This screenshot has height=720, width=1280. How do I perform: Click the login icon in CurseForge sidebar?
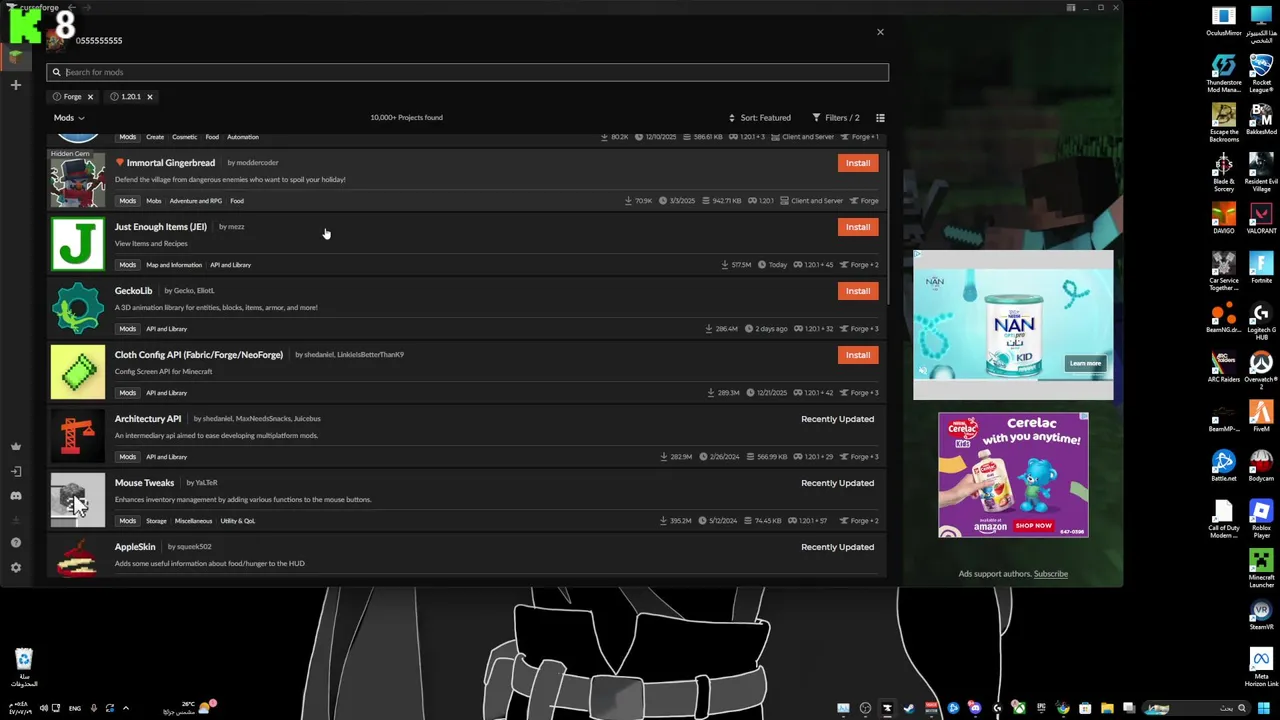[x=15, y=471]
